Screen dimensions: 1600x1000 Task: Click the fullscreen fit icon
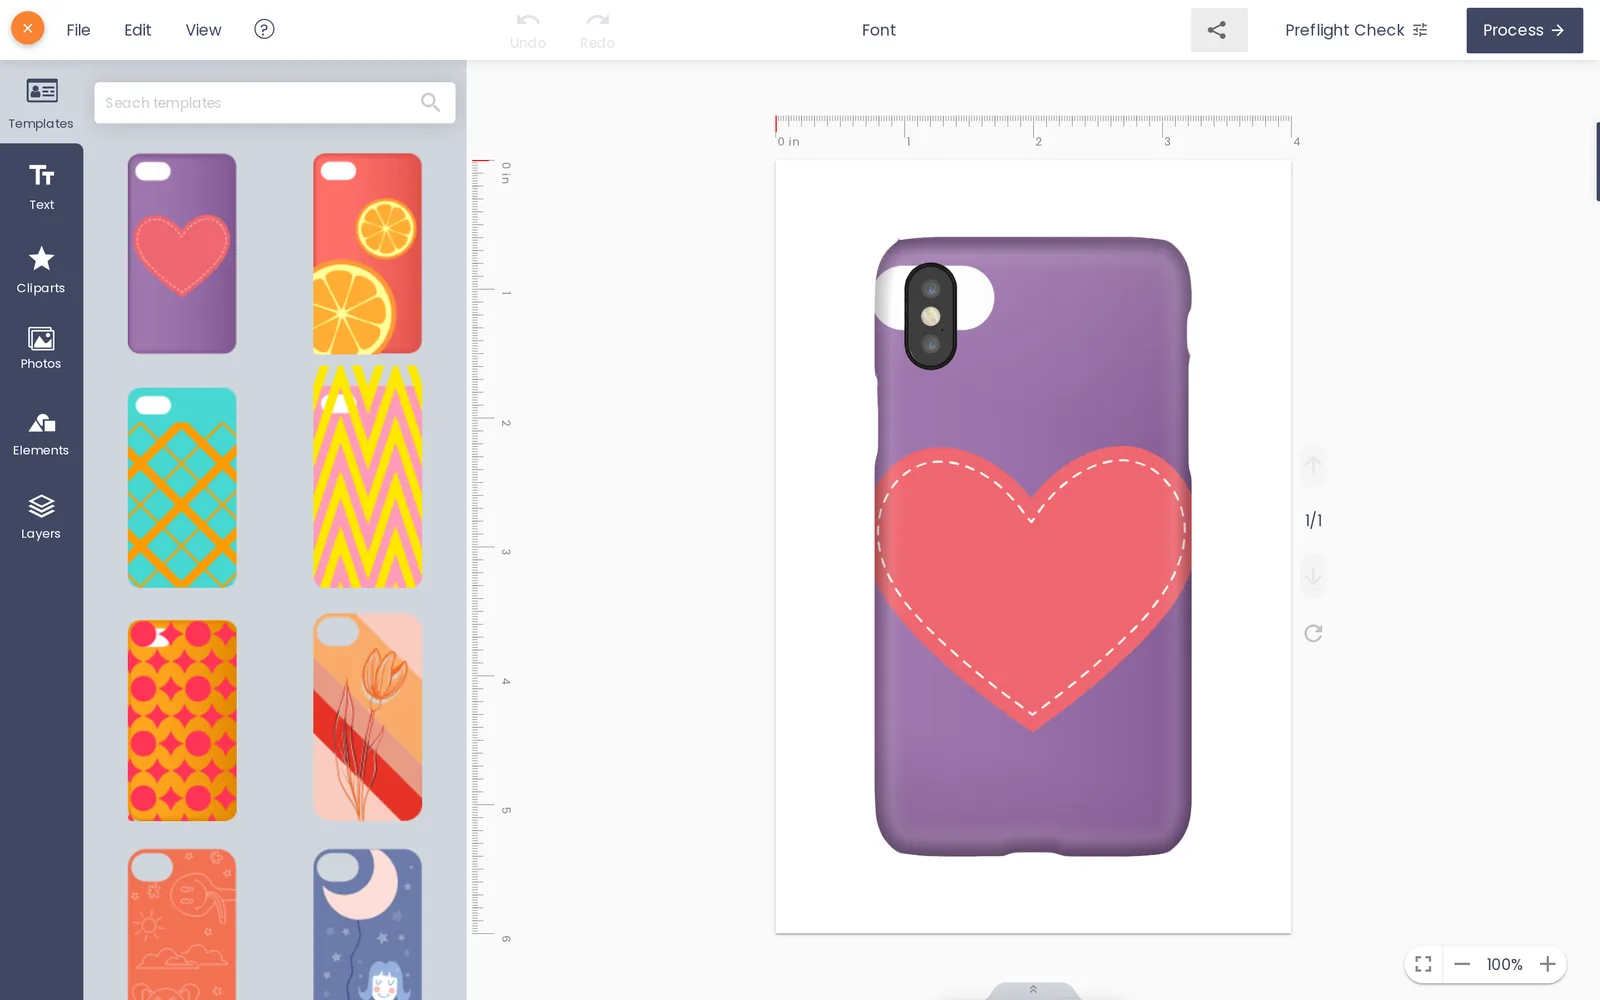click(x=1423, y=964)
